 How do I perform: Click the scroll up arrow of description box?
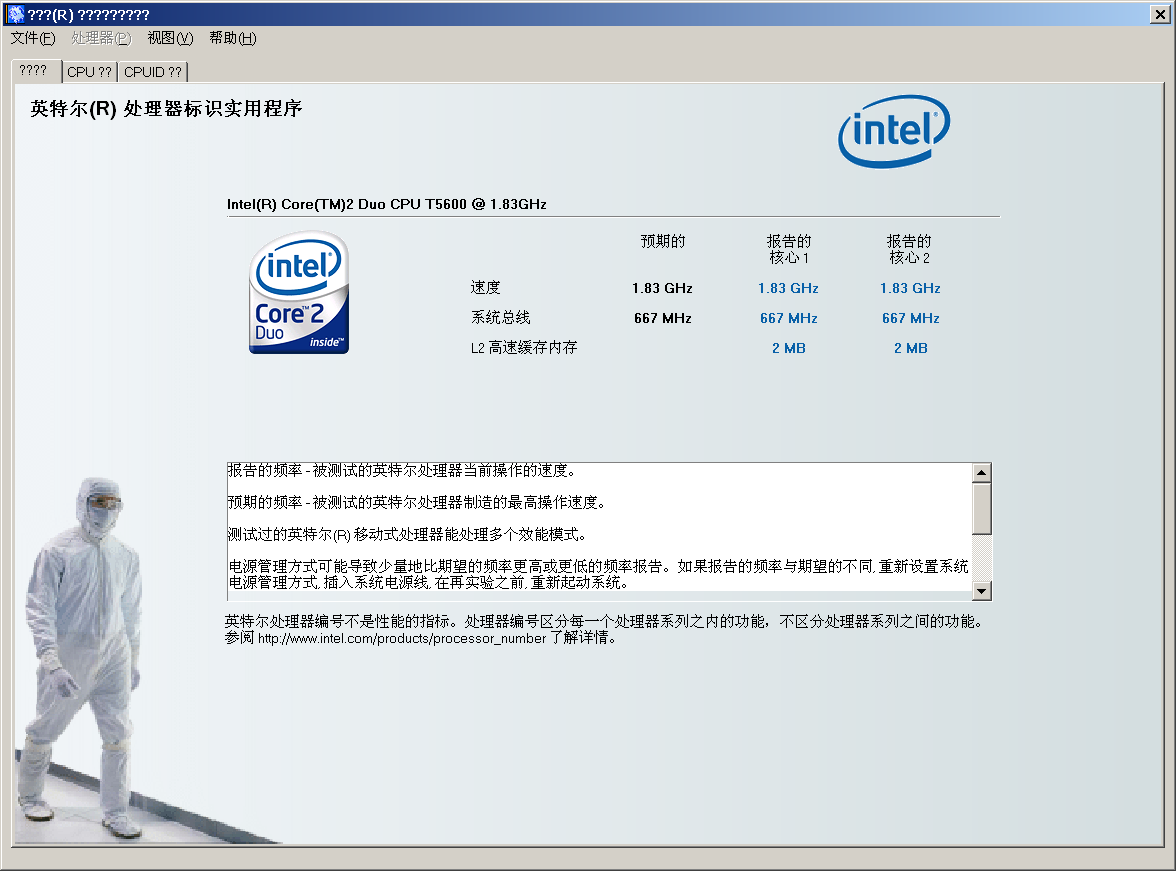point(982,473)
